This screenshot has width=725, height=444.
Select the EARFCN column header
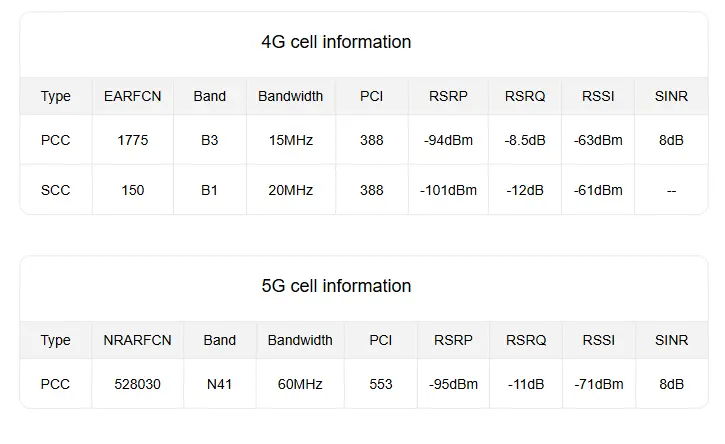pyautogui.click(x=133, y=96)
